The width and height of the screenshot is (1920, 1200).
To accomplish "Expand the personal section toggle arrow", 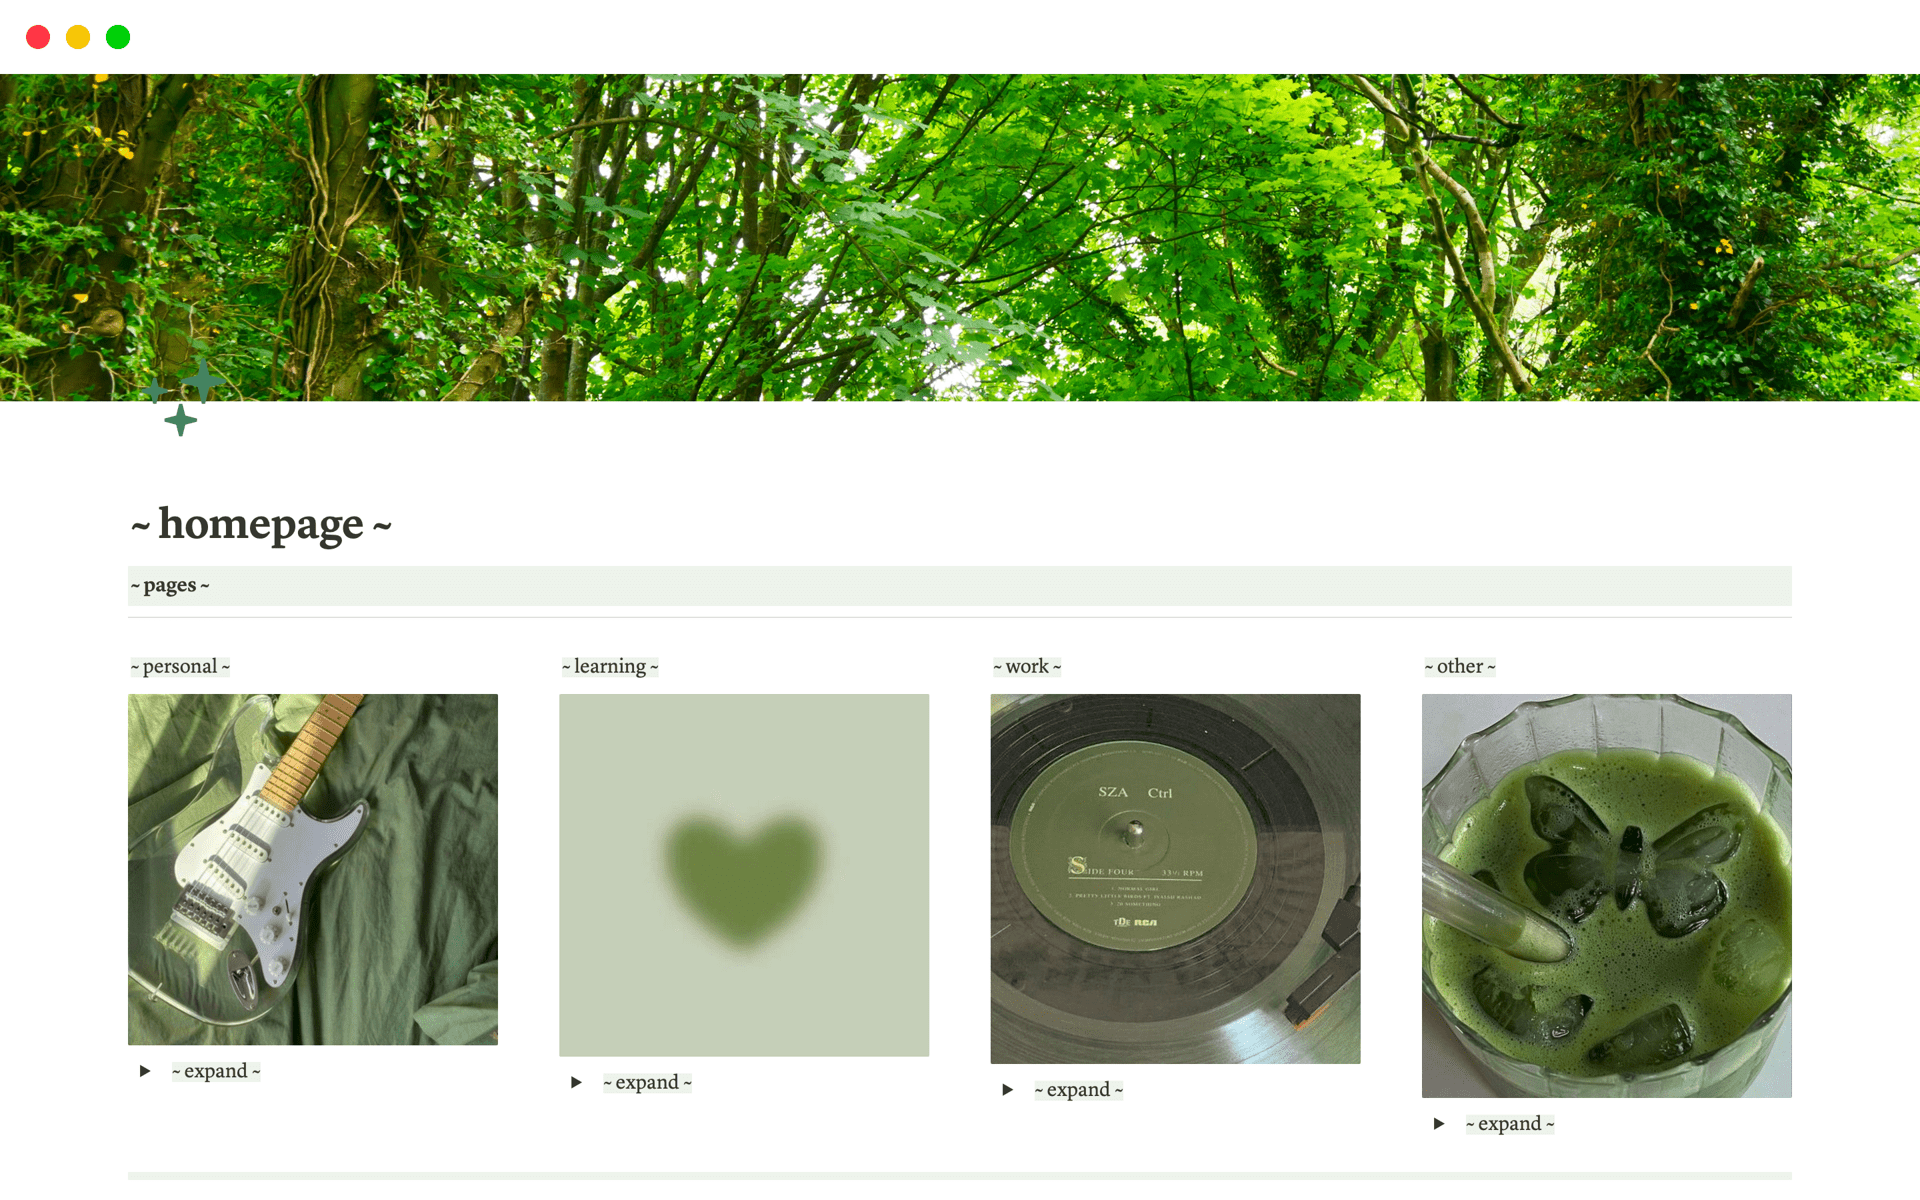I will point(145,1071).
